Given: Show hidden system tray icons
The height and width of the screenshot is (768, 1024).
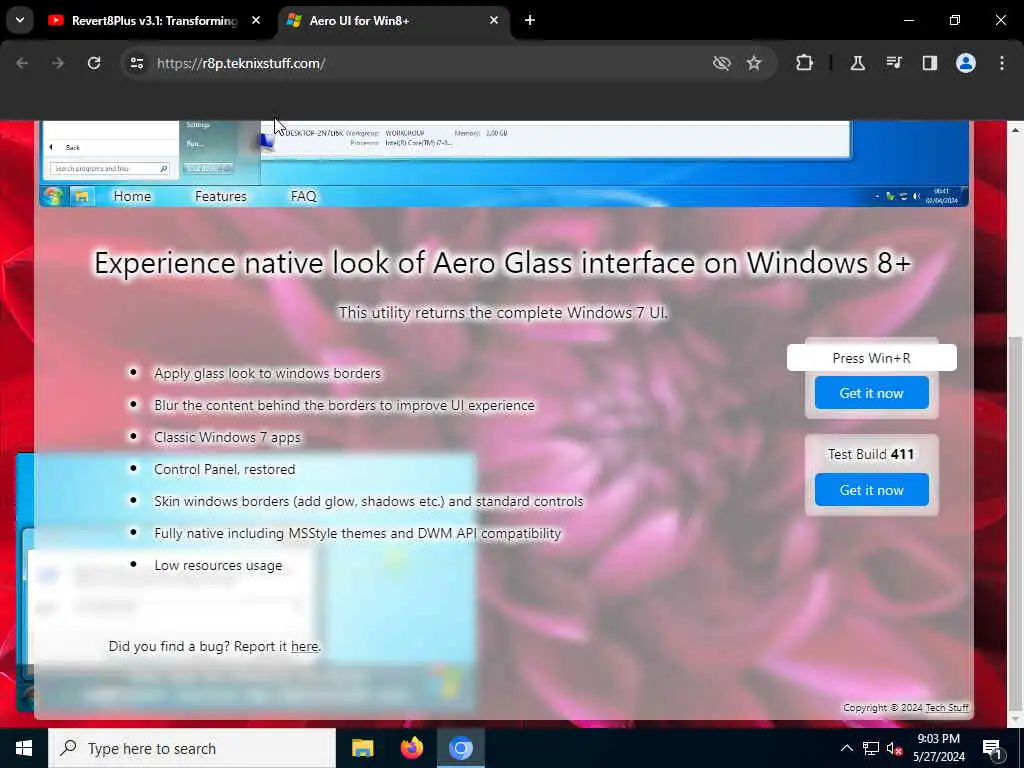Looking at the screenshot, I should [x=846, y=748].
